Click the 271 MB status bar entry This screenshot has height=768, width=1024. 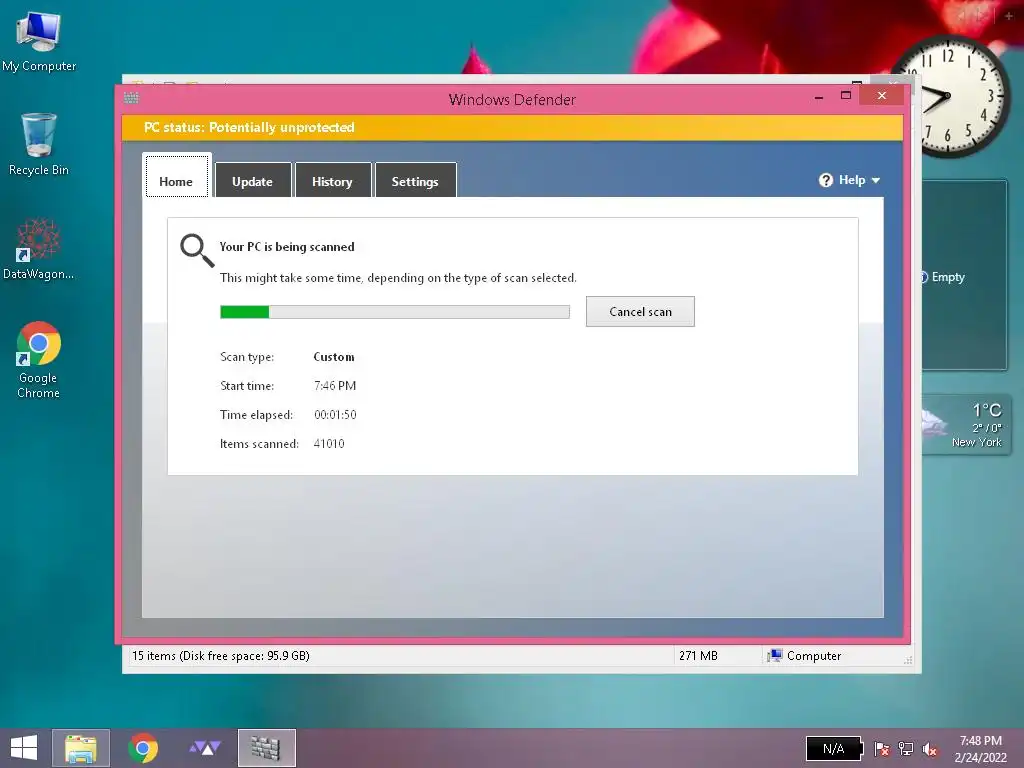(698, 656)
